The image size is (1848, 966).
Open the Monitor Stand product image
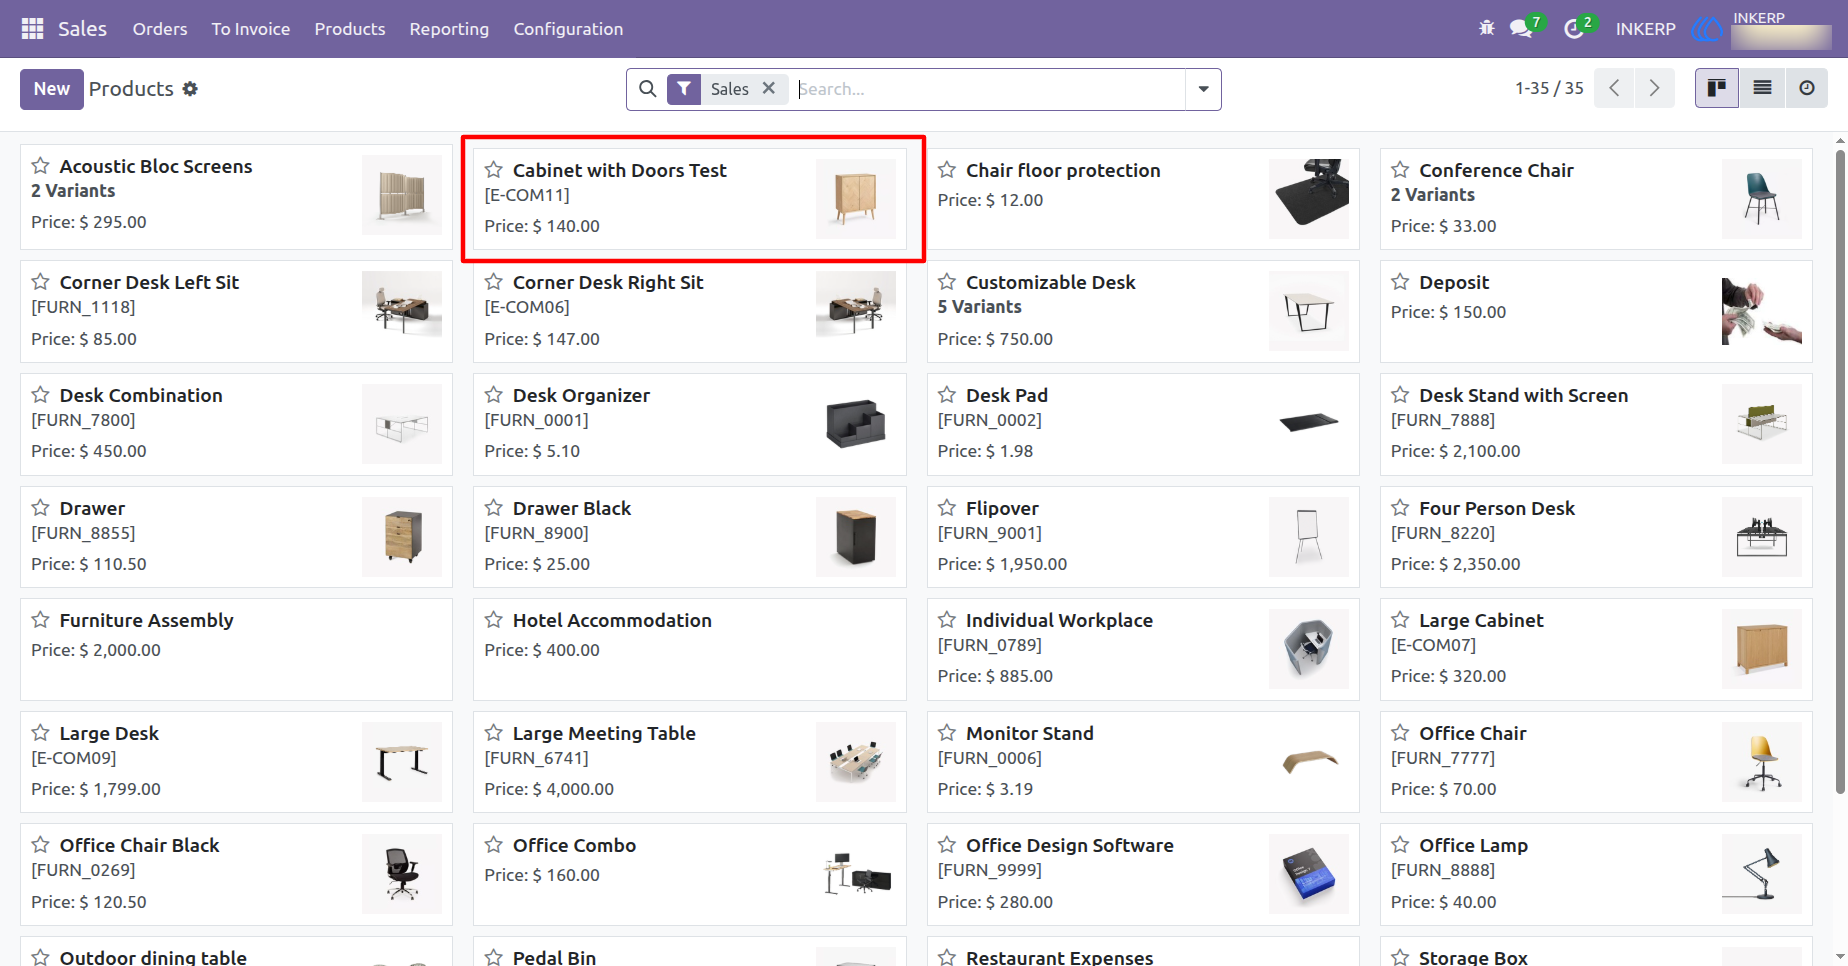(1308, 762)
